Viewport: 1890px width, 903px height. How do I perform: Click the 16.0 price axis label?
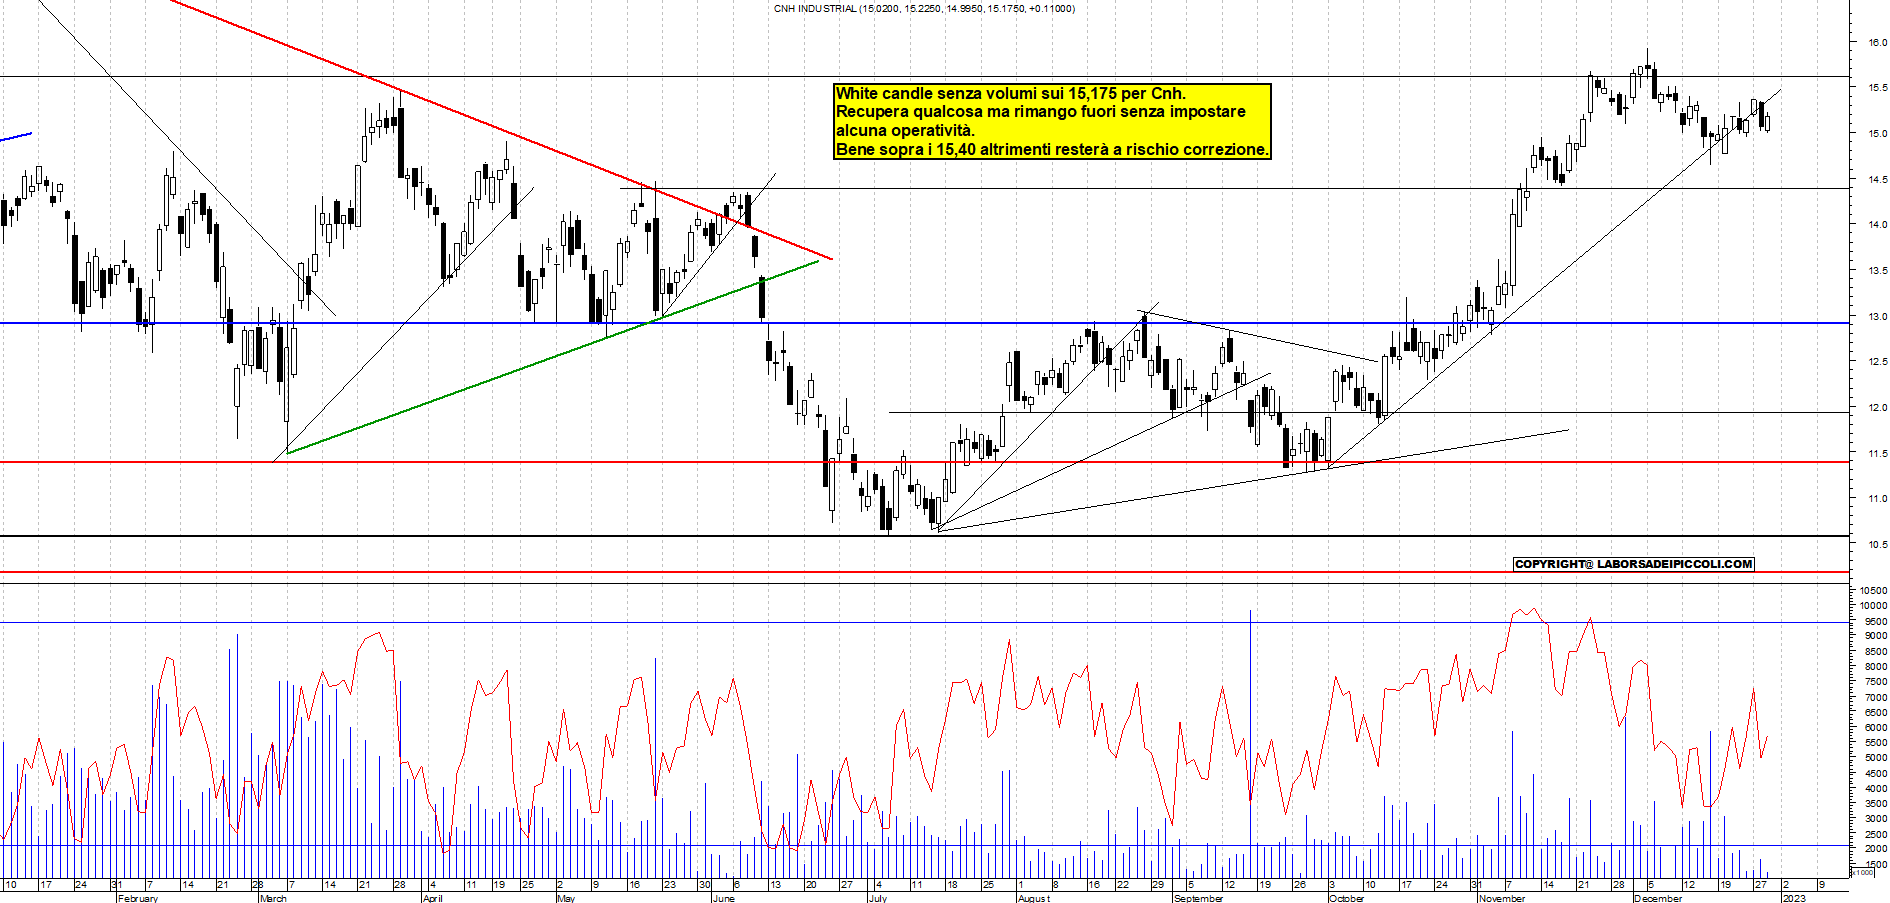click(x=1877, y=42)
